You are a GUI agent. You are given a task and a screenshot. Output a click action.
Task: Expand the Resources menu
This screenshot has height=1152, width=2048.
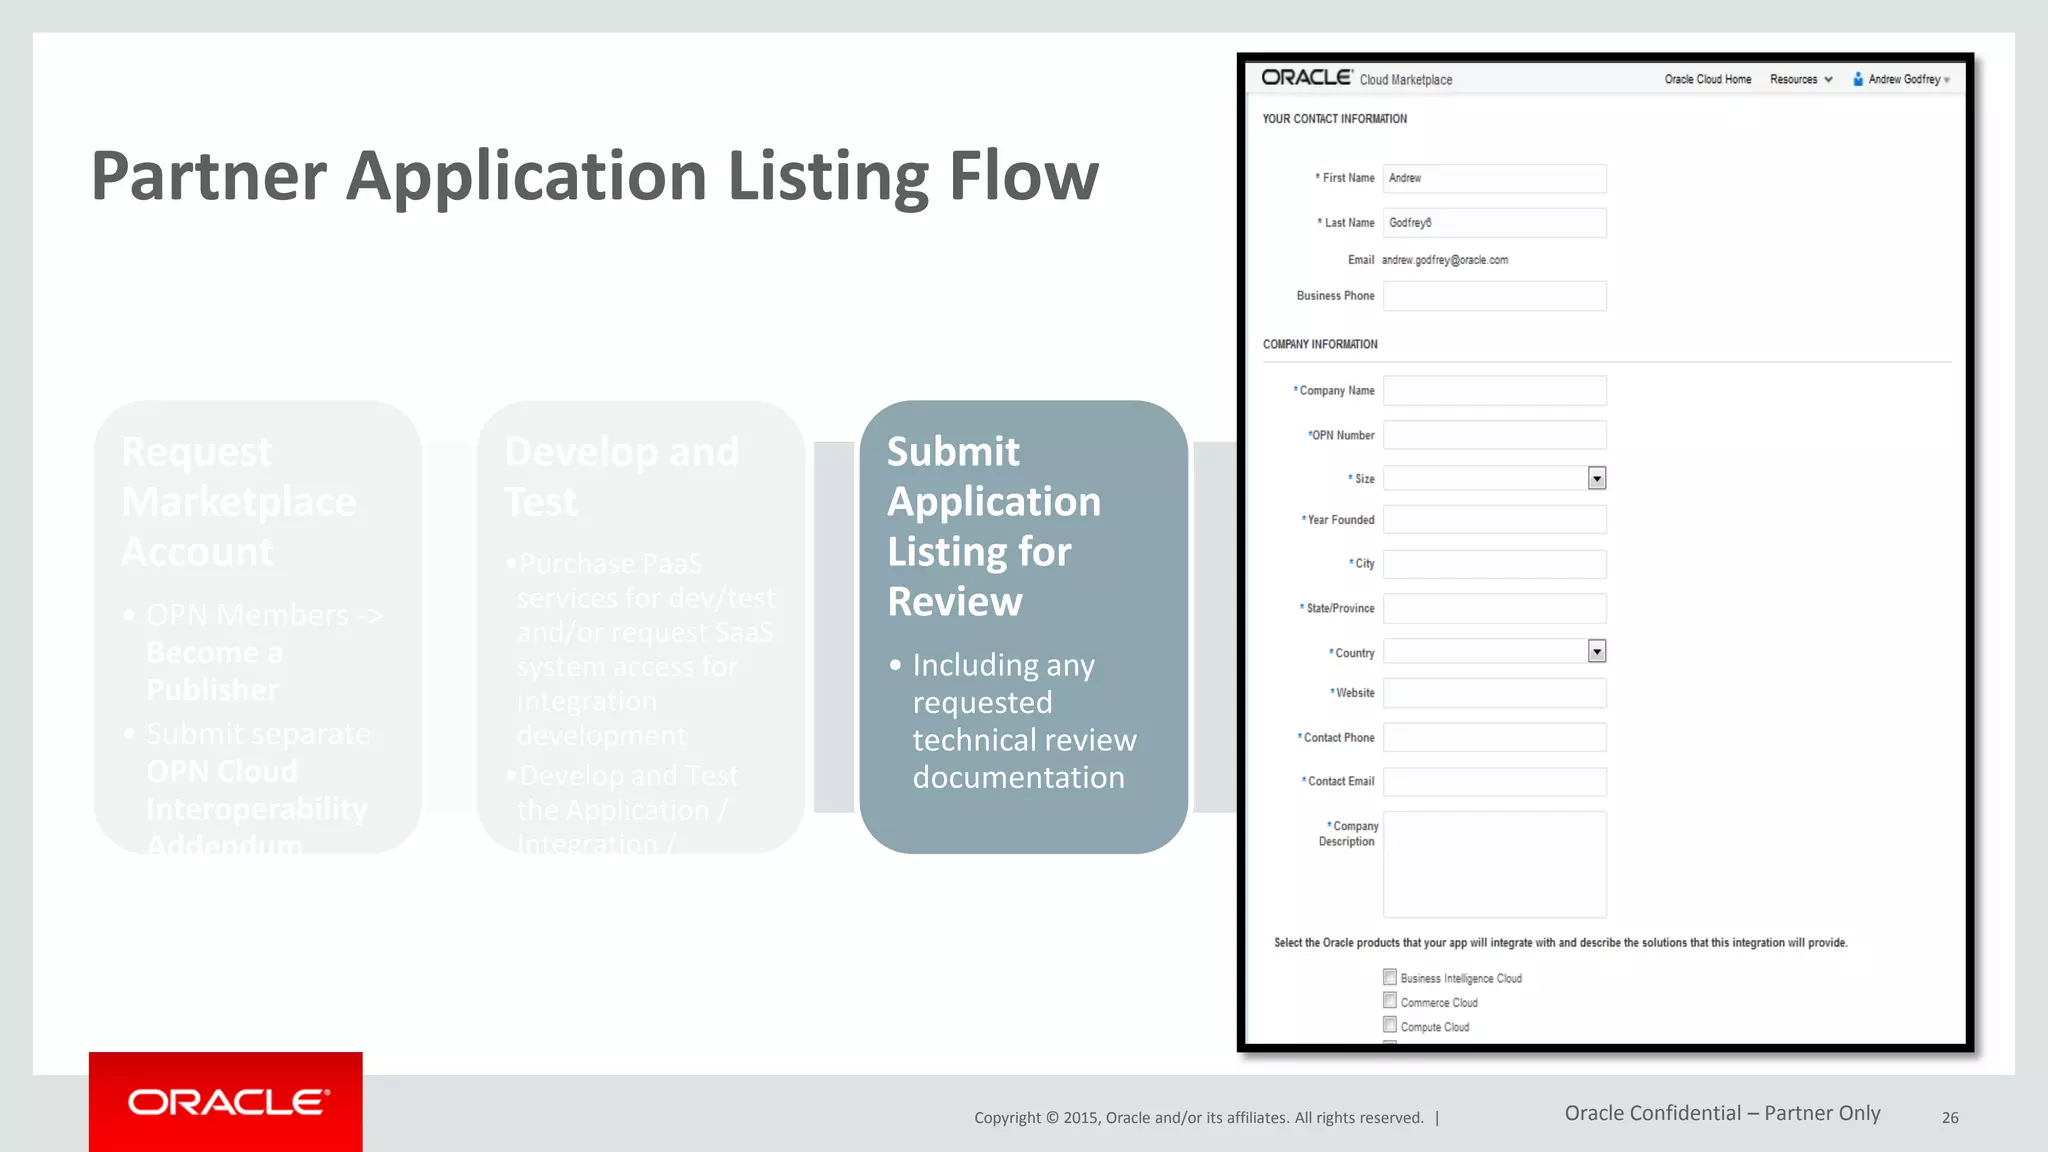tap(1801, 79)
